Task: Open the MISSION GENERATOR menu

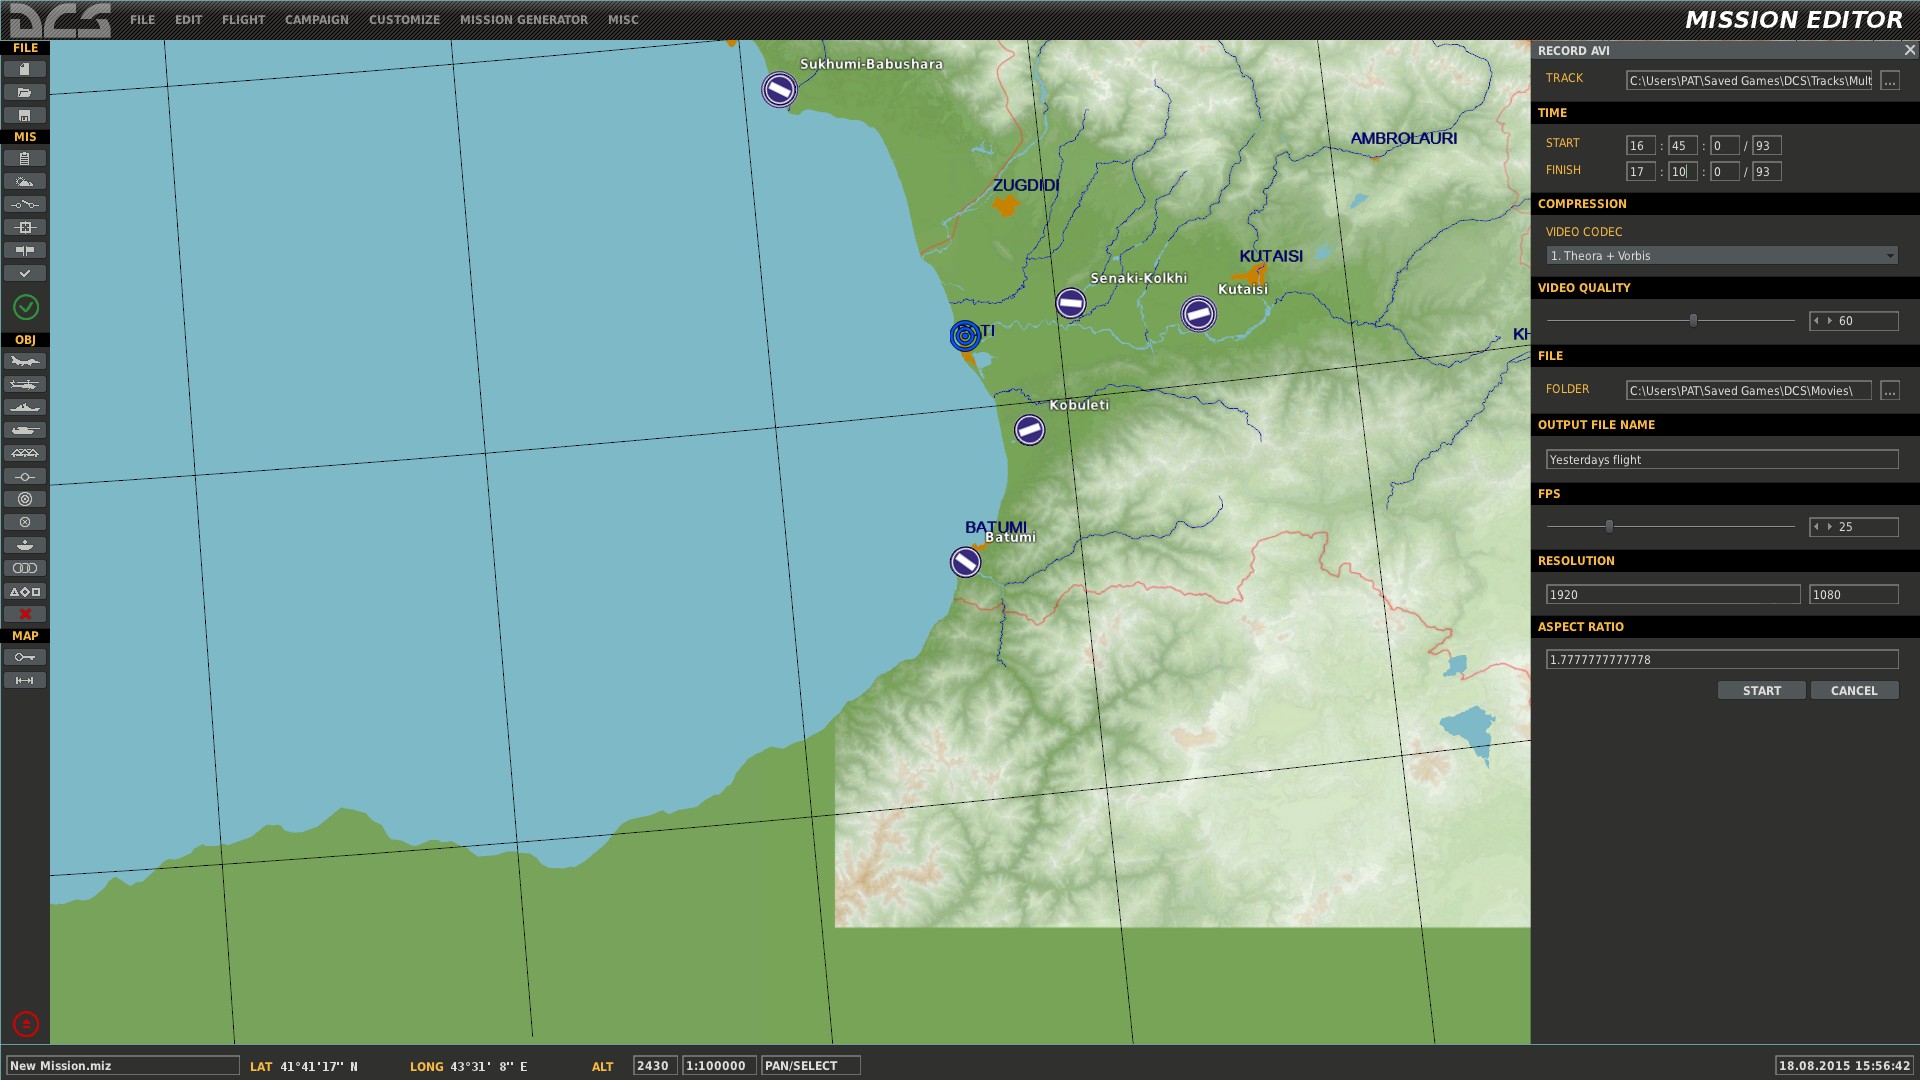Action: [524, 20]
